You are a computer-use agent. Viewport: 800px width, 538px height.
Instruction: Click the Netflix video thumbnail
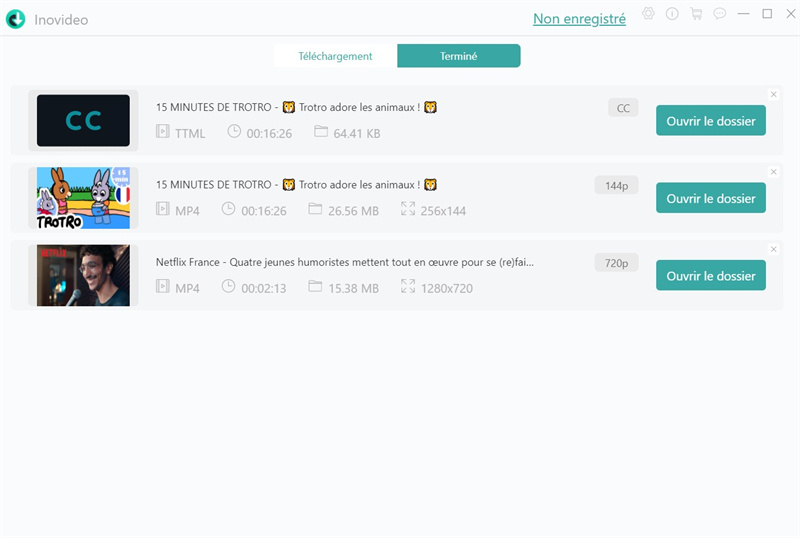click(x=83, y=276)
